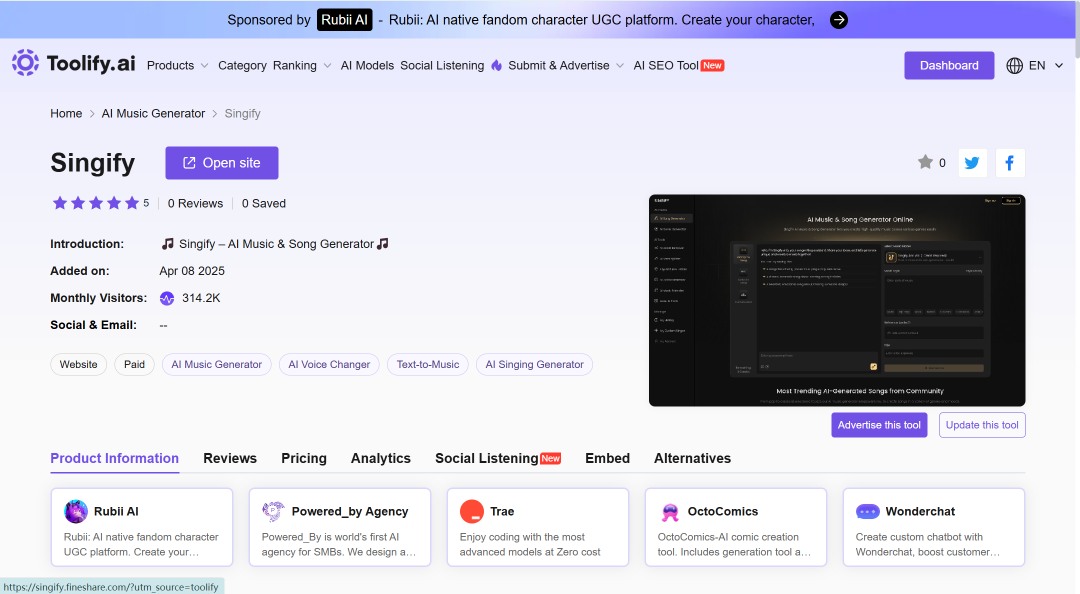
Task: Click the Dashboard button
Action: coord(949,65)
